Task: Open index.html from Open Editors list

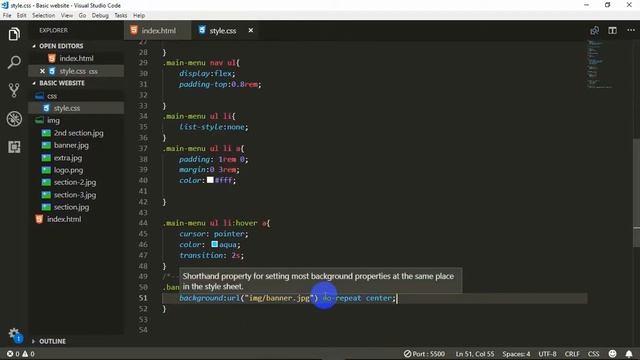Action: 76,58
